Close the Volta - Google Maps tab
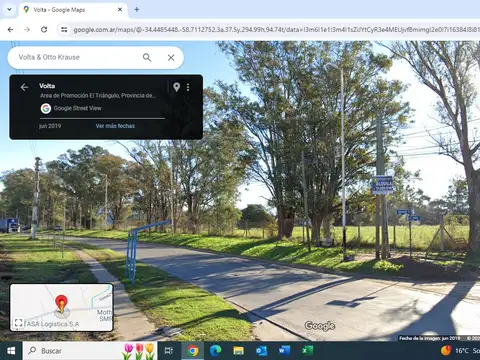This screenshot has height=360, width=480. (x=120, y=10)
